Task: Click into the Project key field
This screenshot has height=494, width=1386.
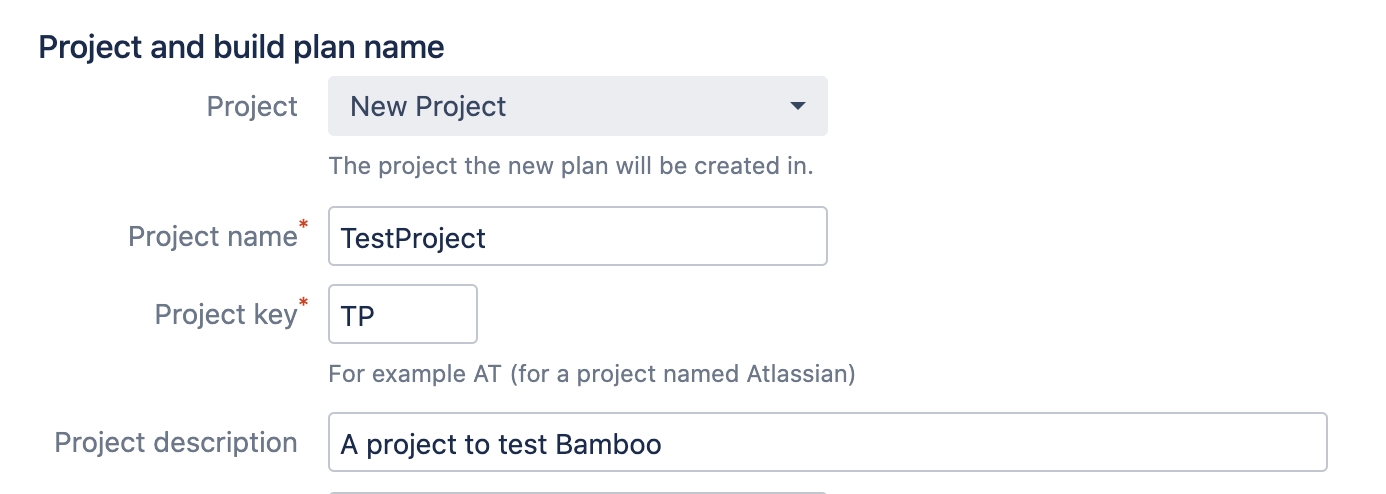Action: pyautogui.click(x=402, y=314)
